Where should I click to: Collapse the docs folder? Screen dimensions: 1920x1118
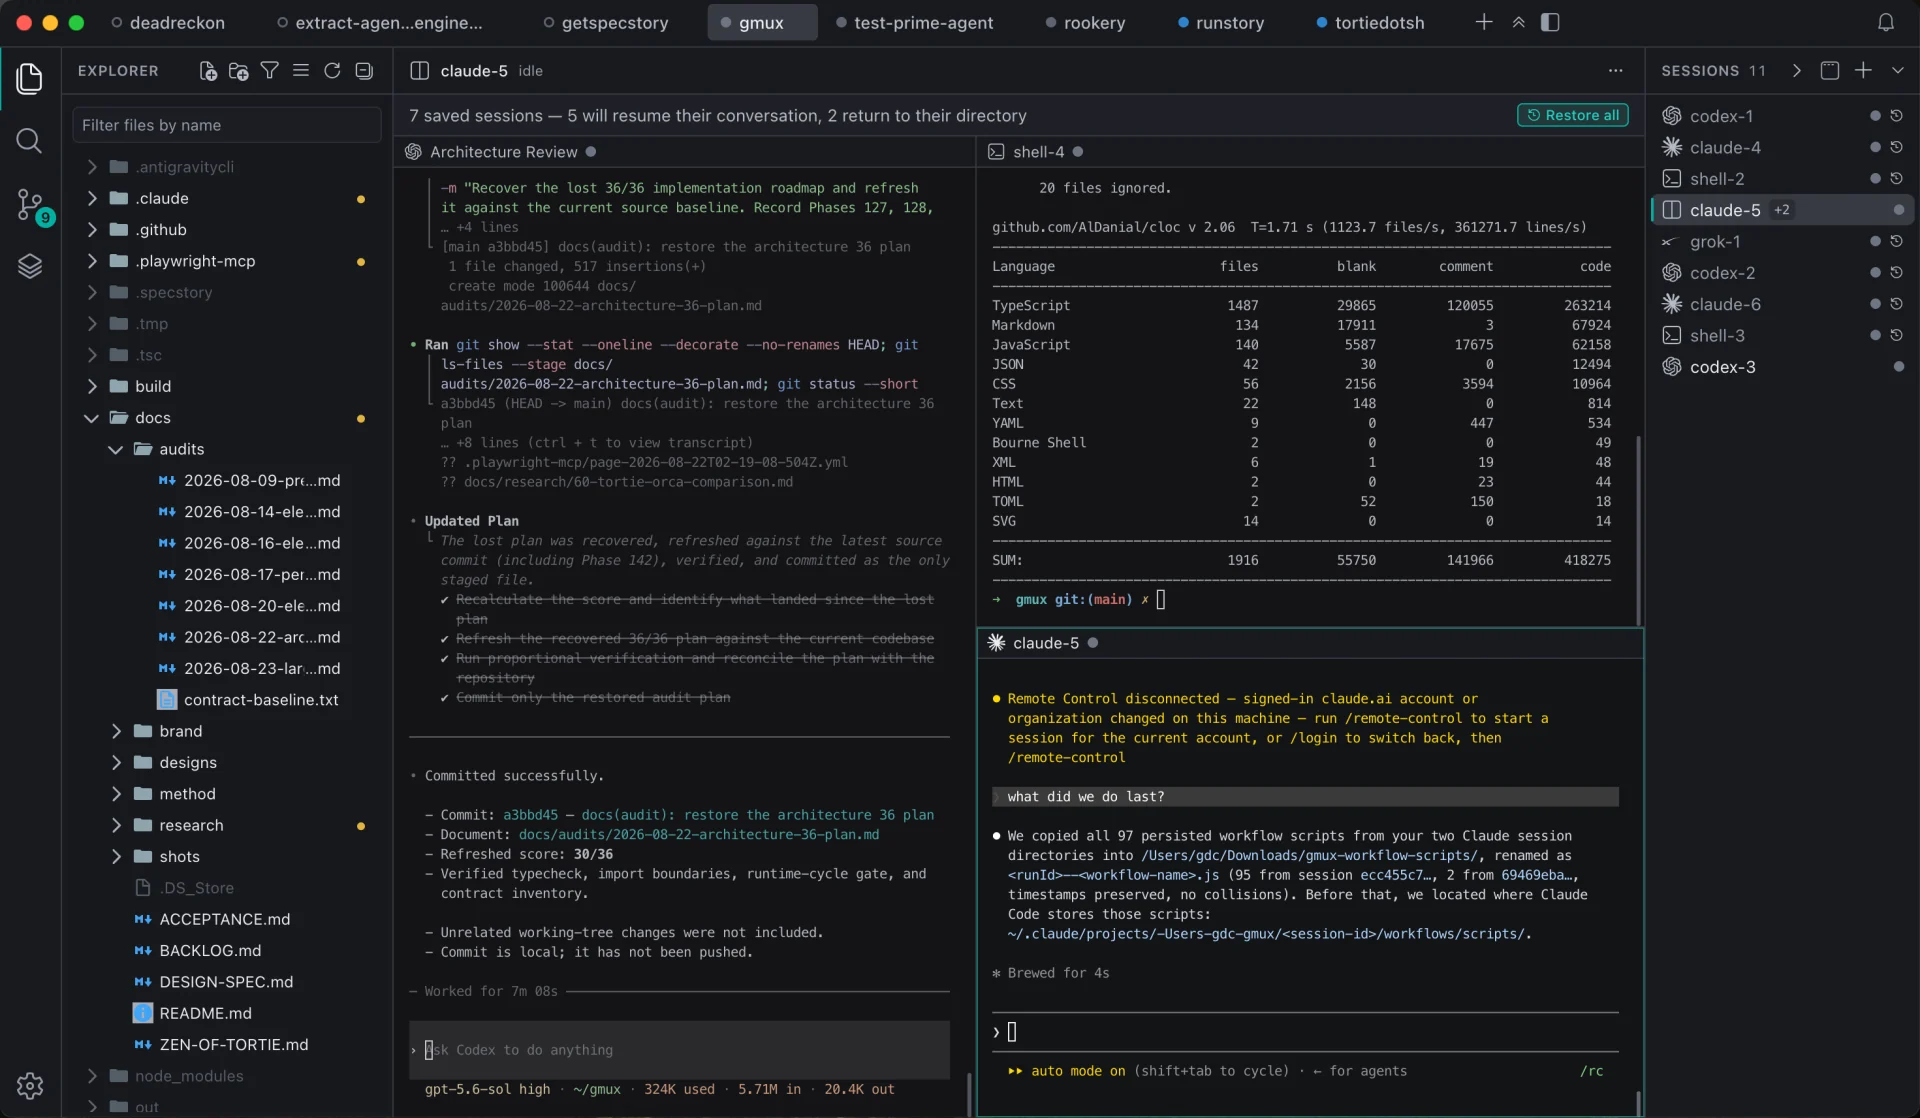pos(92,418)
